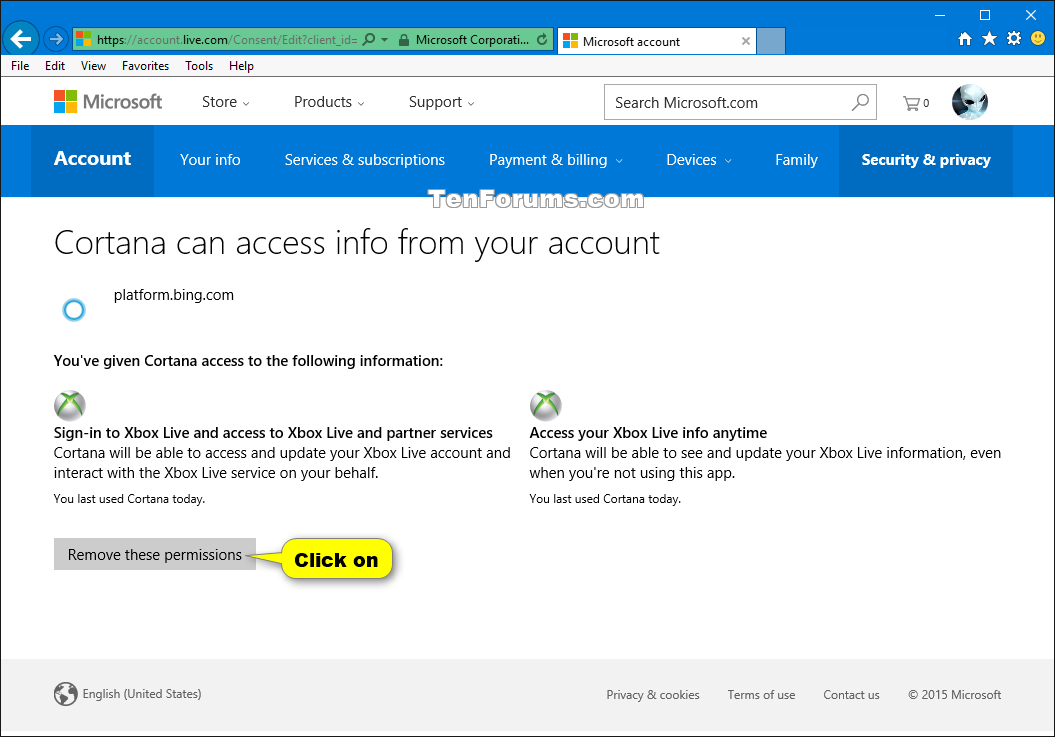
Task: Go to the Account home link
Action: pyautogui.click(x=92, y=159)
